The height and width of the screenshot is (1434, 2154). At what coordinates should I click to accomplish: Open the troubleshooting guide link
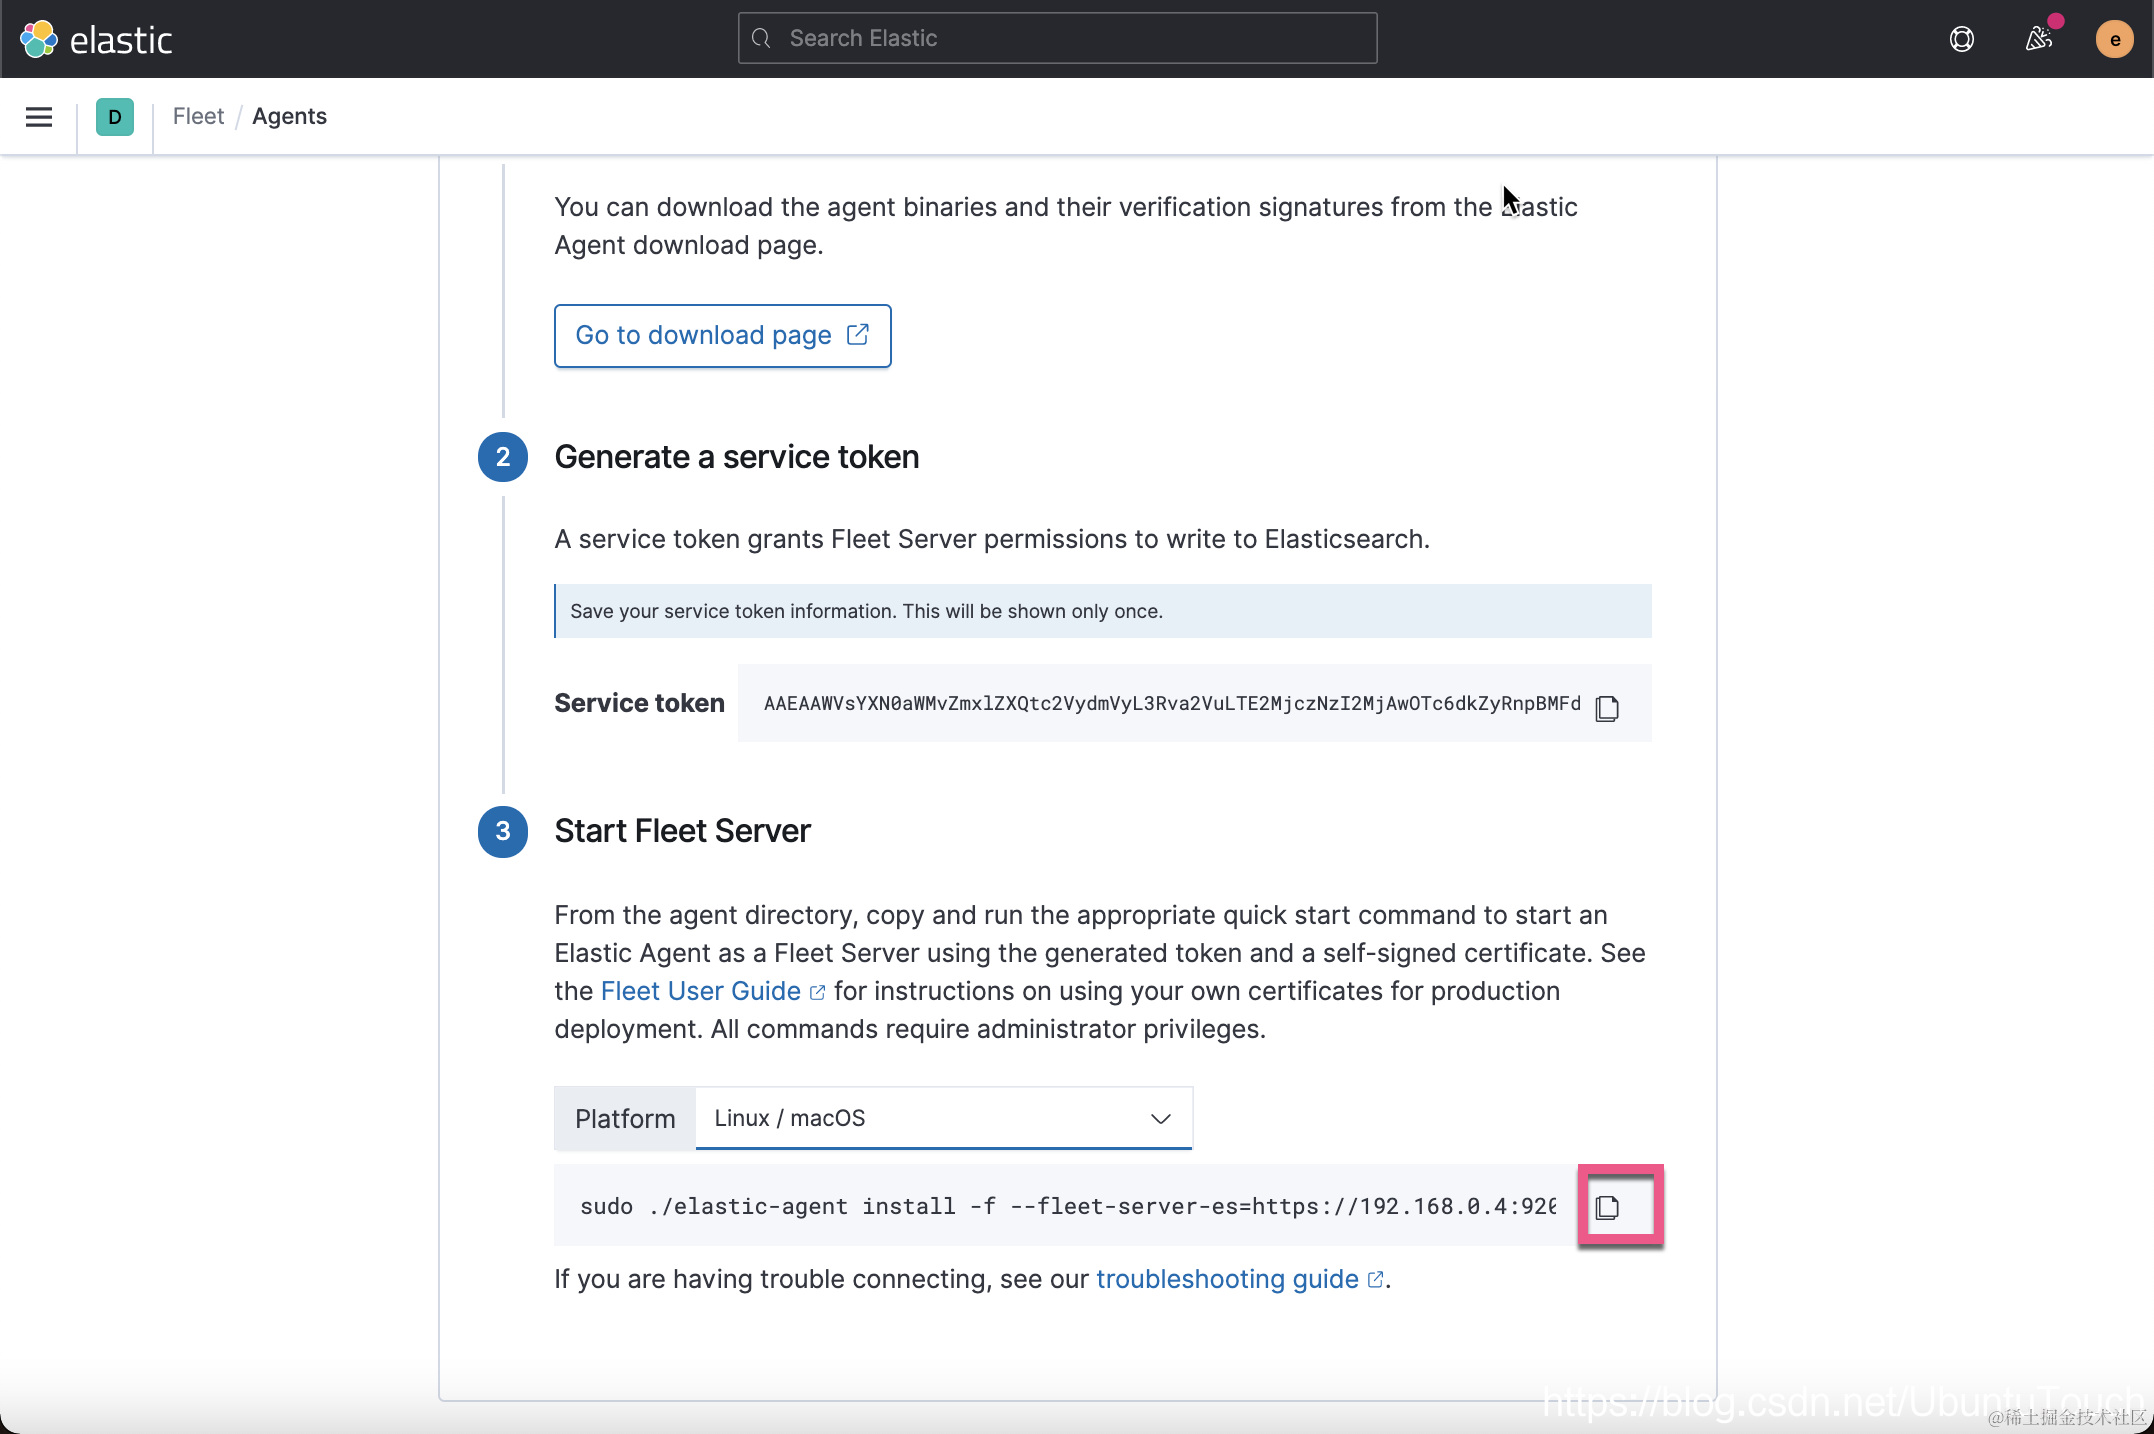click(1227, 1279)
